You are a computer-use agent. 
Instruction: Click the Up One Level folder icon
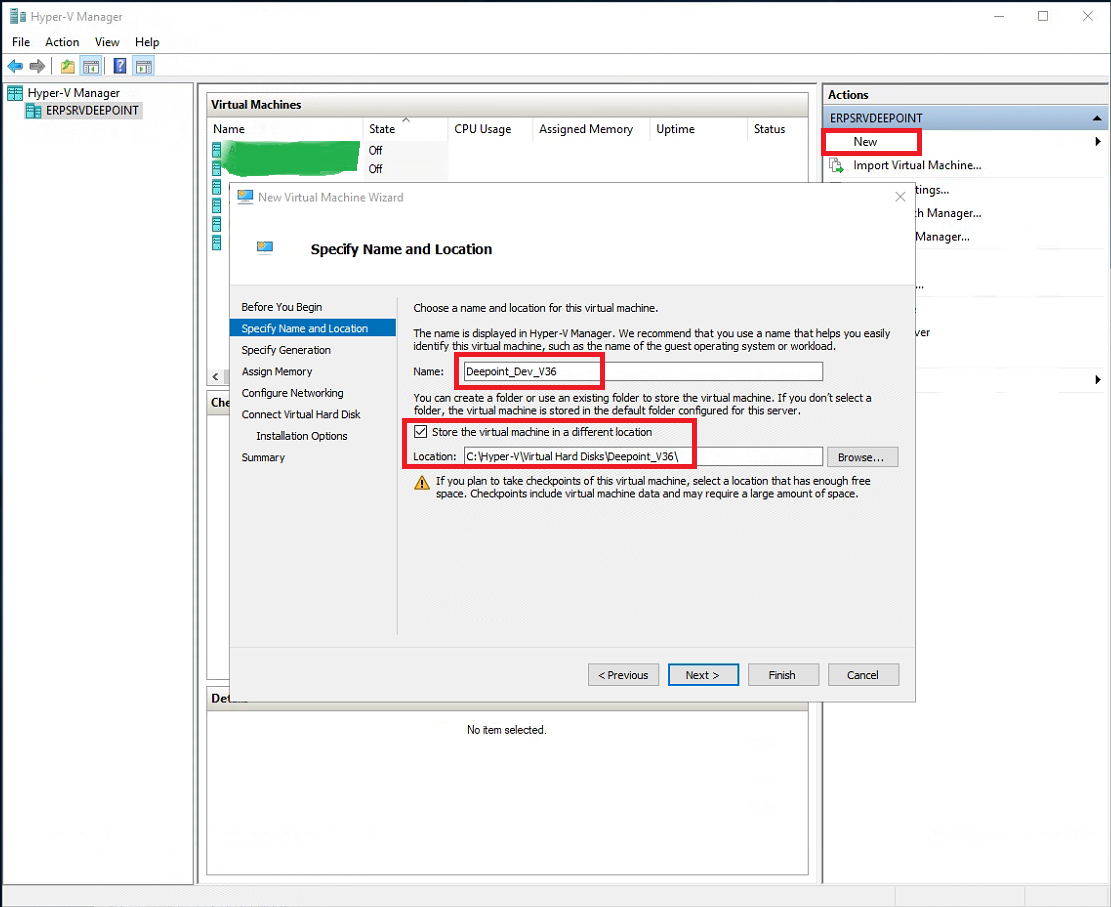[67, 67]
